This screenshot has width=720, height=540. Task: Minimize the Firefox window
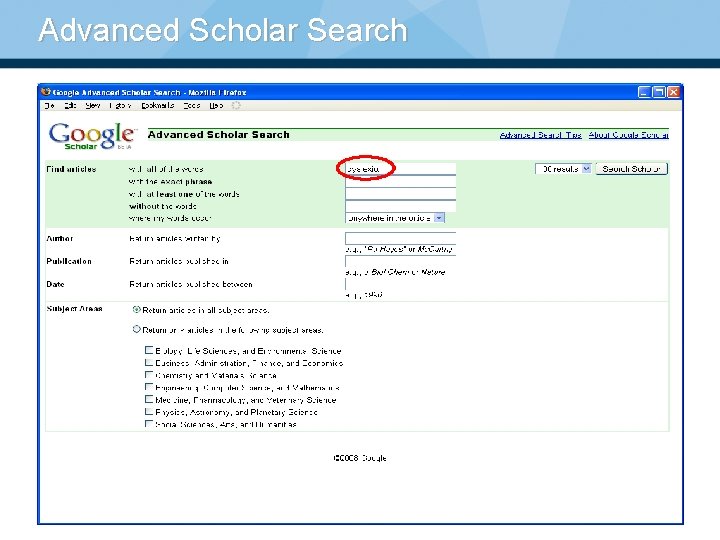(x=645, y=92)
